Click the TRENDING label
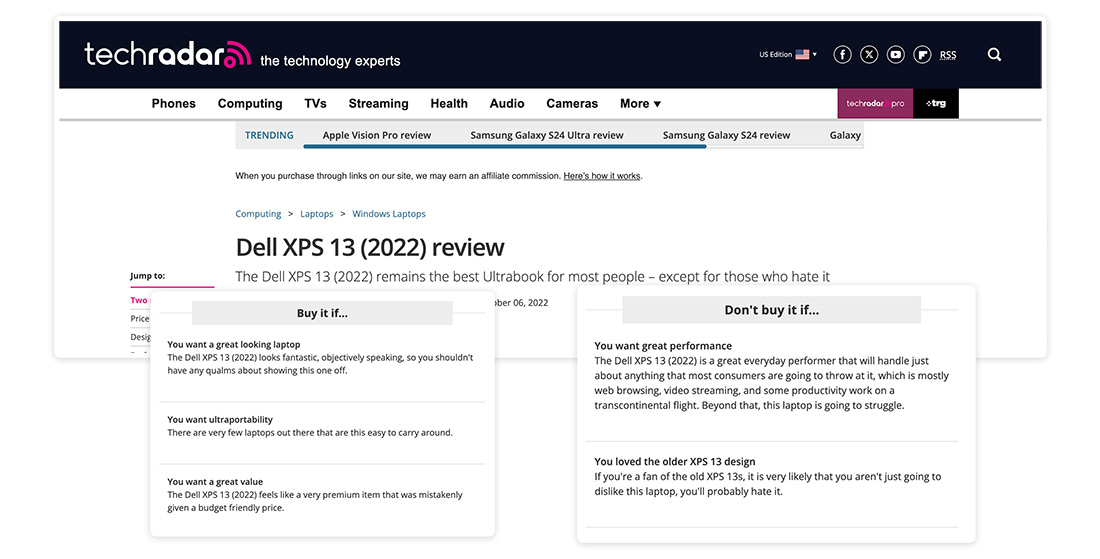This screenshot has width=1100, height=559. tap(269, 135)
